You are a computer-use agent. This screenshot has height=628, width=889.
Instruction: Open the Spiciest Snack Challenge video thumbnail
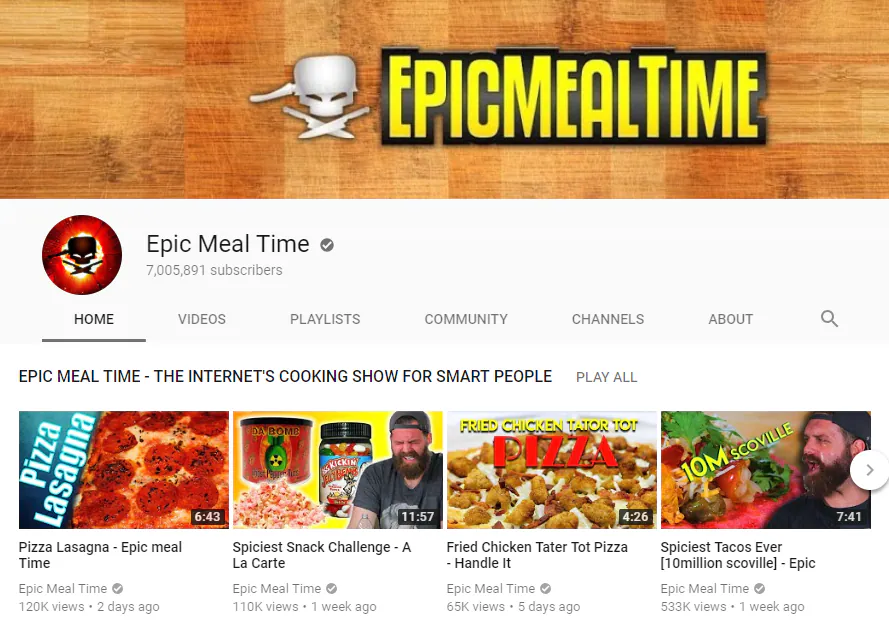coord(337,470)
